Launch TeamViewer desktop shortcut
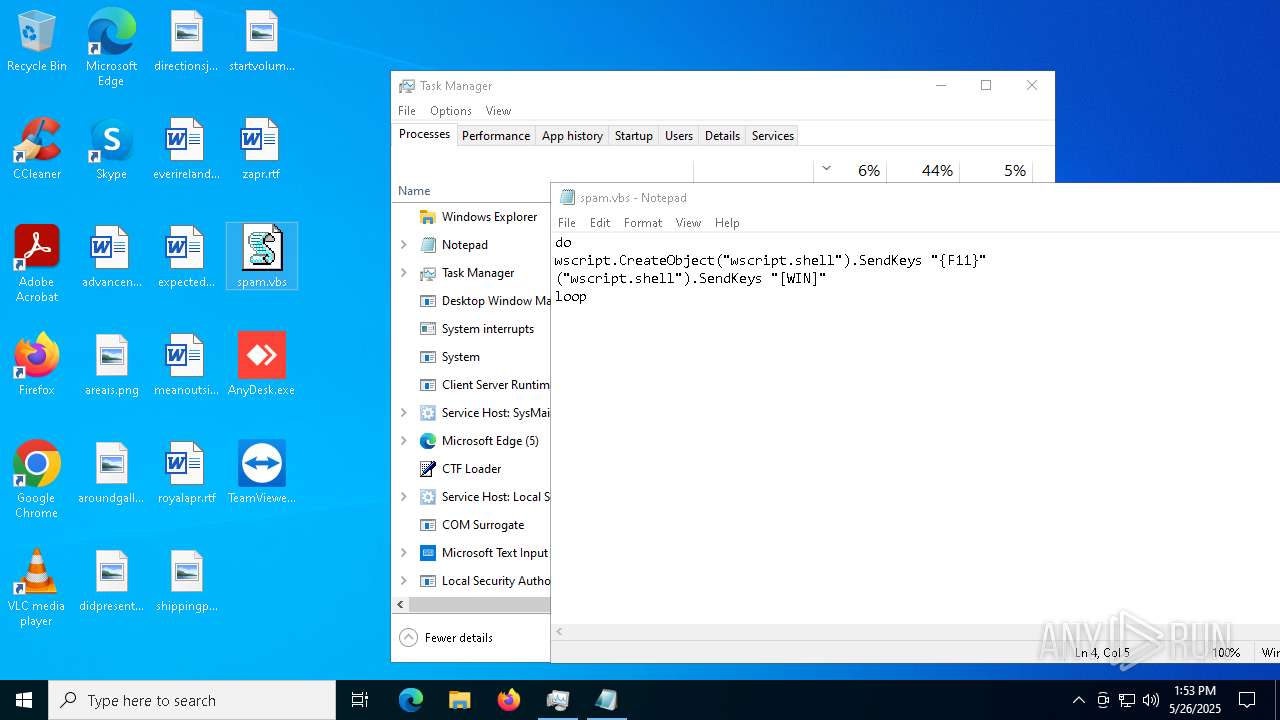This screenshot has width=1280, height=720. click(x=261, y=474)
